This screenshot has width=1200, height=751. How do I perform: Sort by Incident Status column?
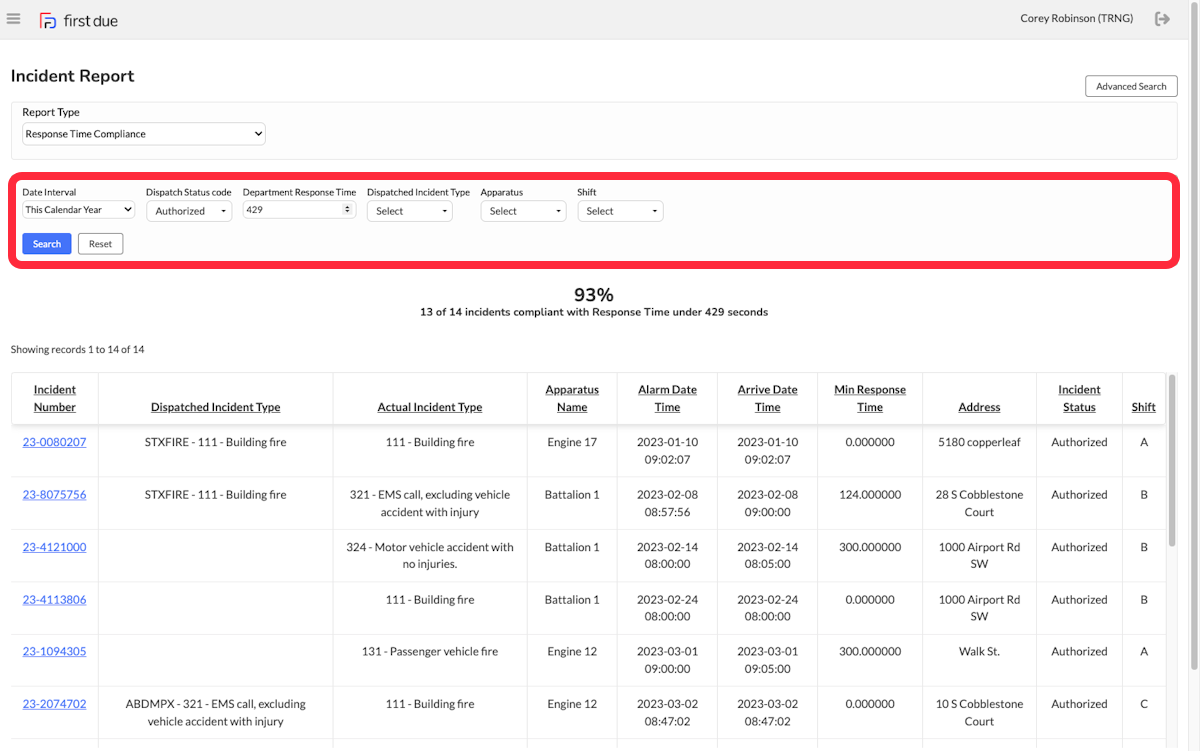click(x=1079, y=398)
